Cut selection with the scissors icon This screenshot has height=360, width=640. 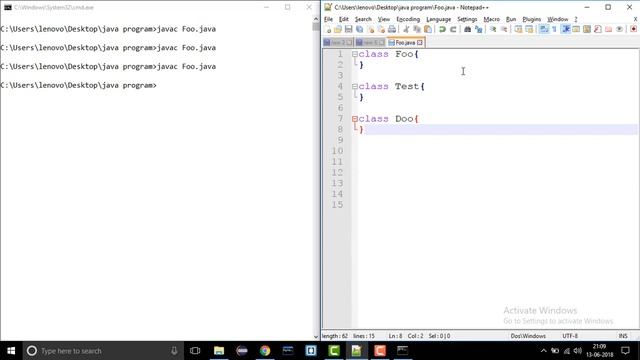point(406,29)
